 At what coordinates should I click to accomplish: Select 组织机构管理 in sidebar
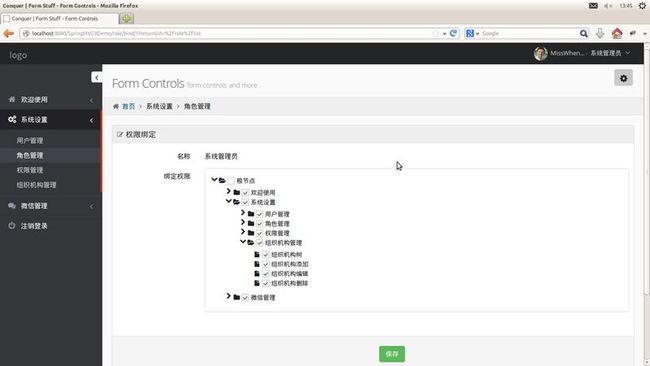pos(36,185)
